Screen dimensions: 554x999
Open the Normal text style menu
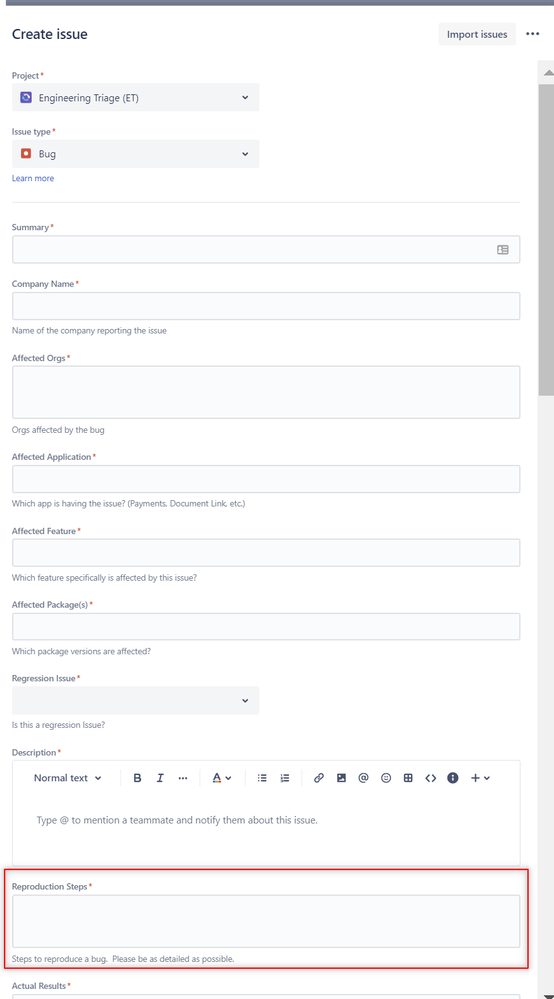click(x=67, y=778)
